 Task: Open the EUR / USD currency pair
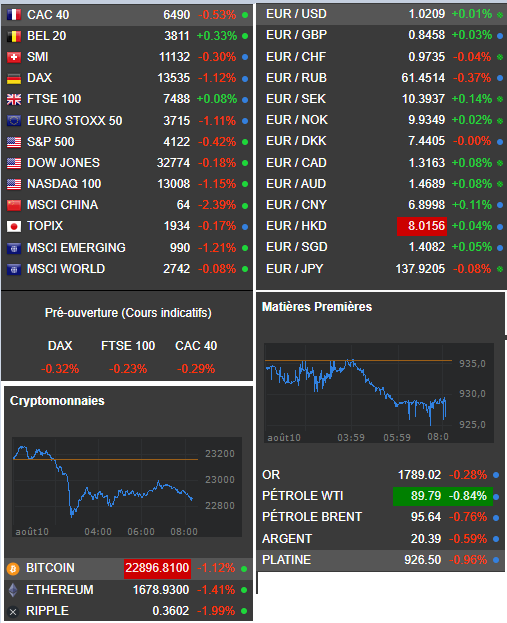[x=296, y=14]
